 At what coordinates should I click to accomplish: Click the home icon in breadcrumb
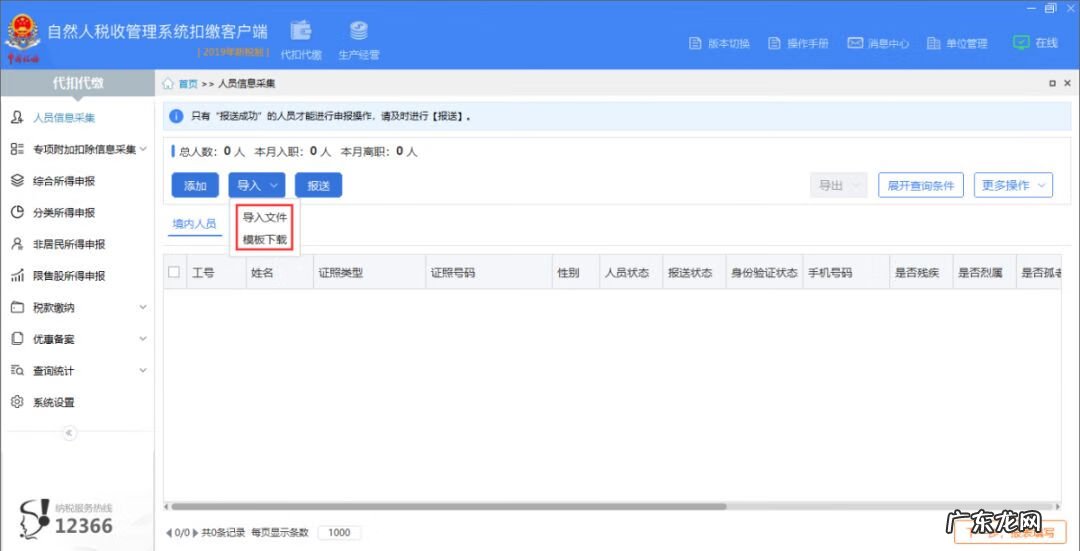pos(168,83)
